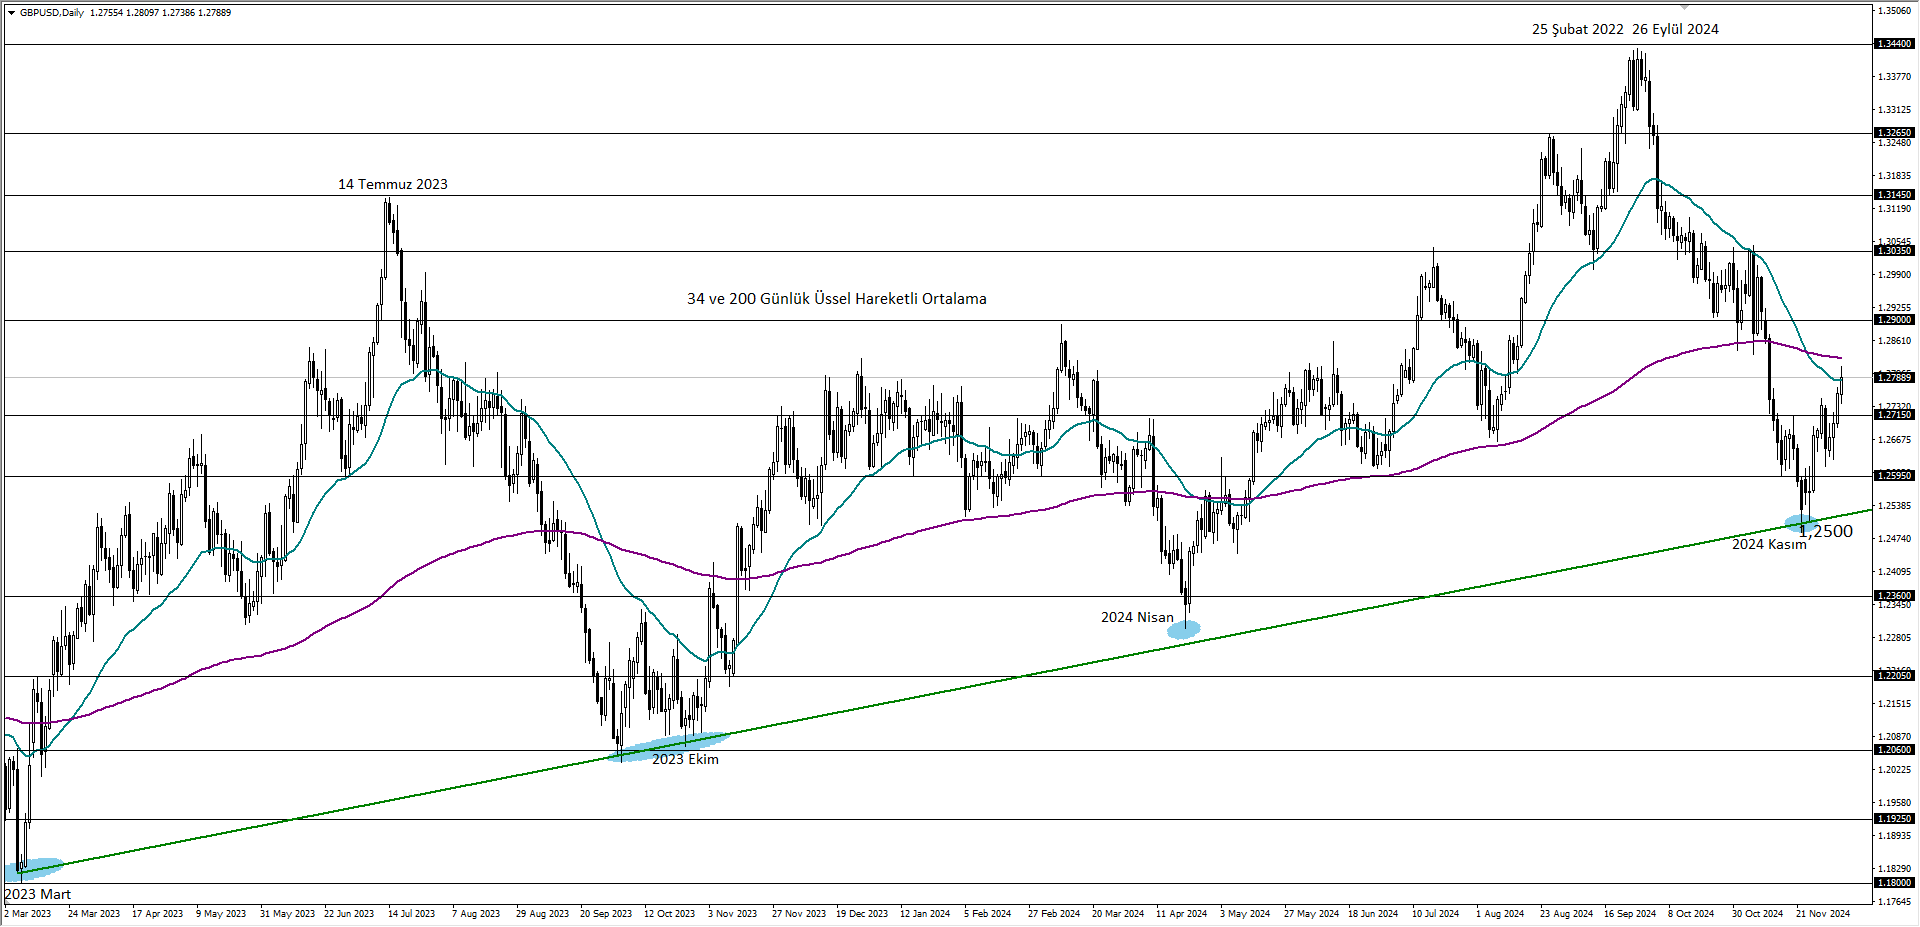This screenshot has width=1920, height=927.
Task: Click the 1.31450 horizontal line price tag
Action: (x=1894, y=195)
